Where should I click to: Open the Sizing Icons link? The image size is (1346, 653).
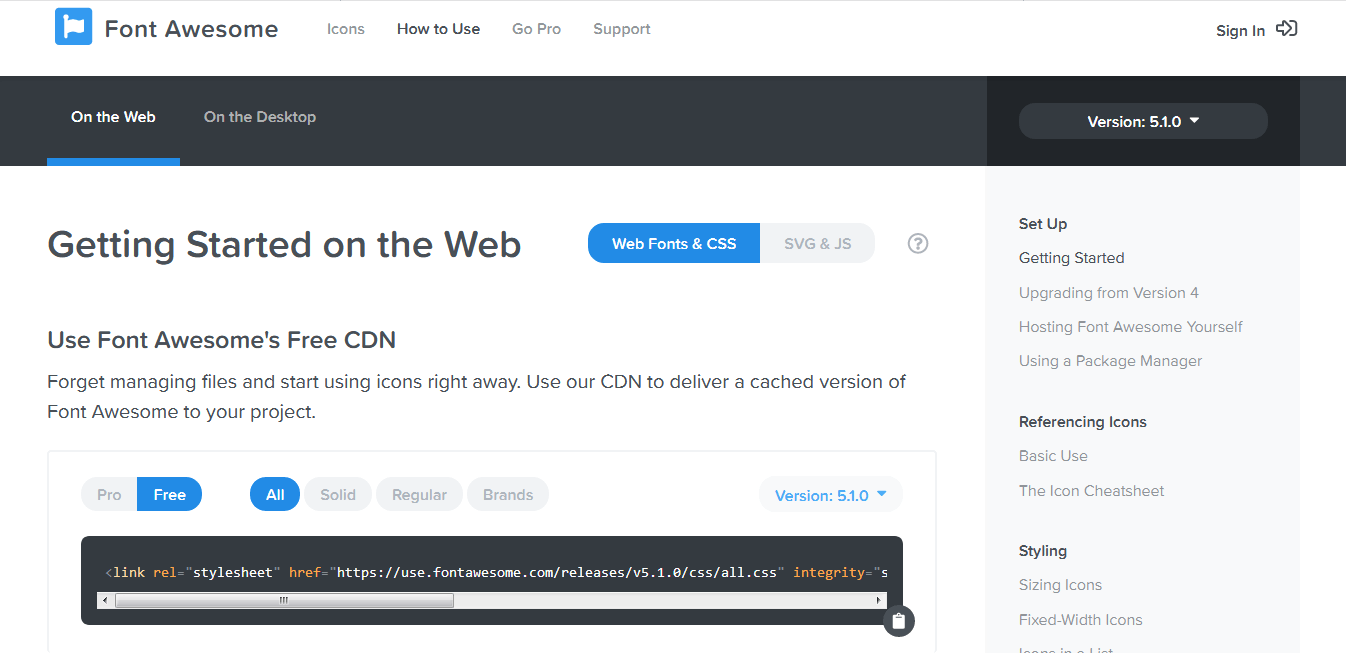[x=1060, y=585]
